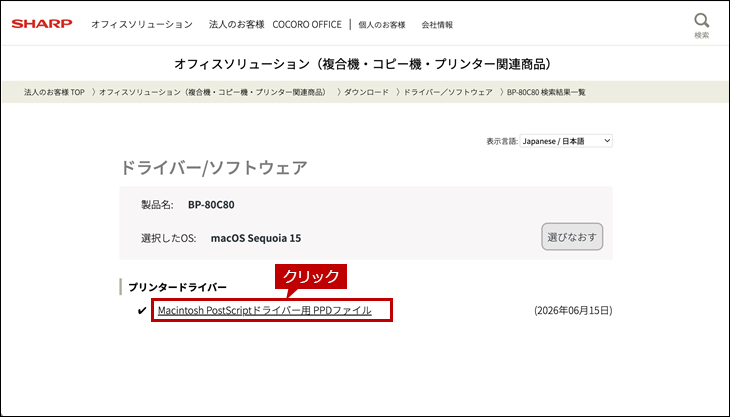Viewport: 730px width, 417px height.
Task: Open 個人のお客様 navigation link
Action: tap(382, 25)
